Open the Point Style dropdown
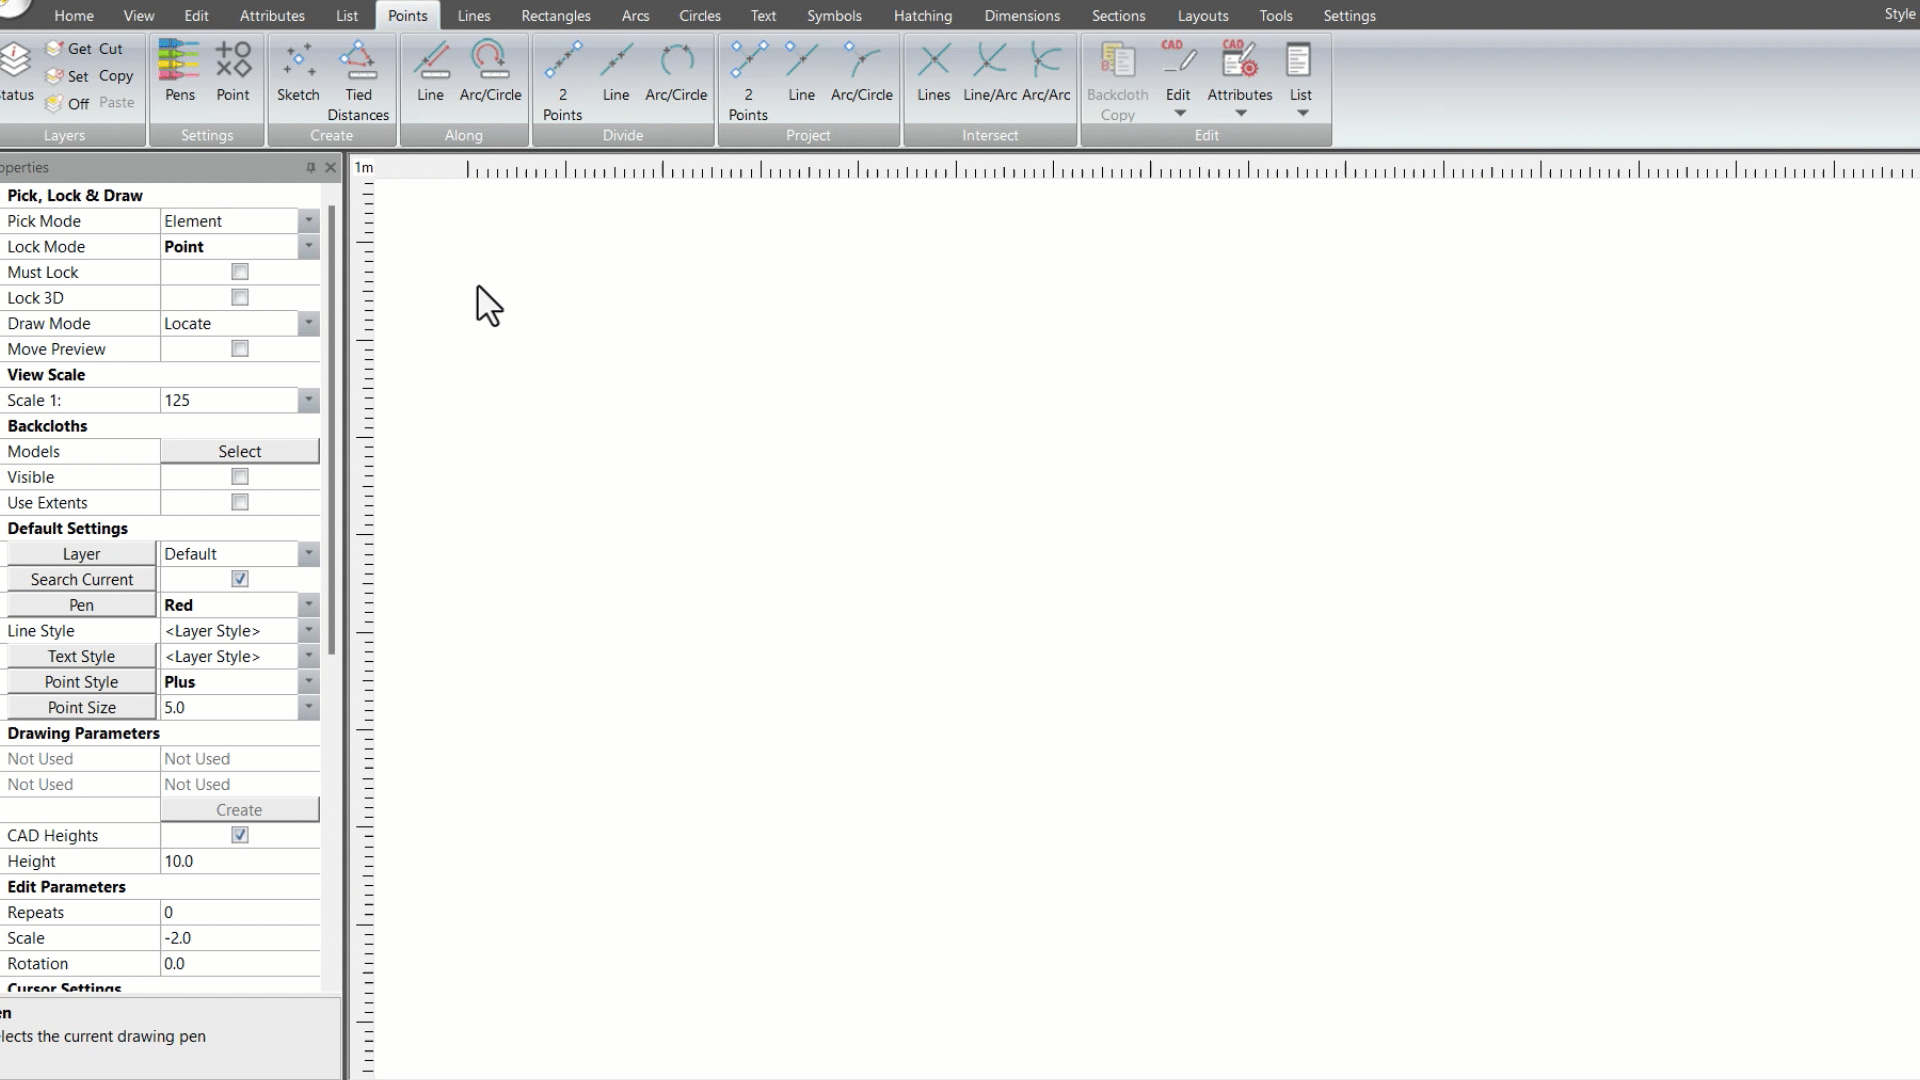Image resolution: width=1920 pixels, height=1080 pixels. 308,682
